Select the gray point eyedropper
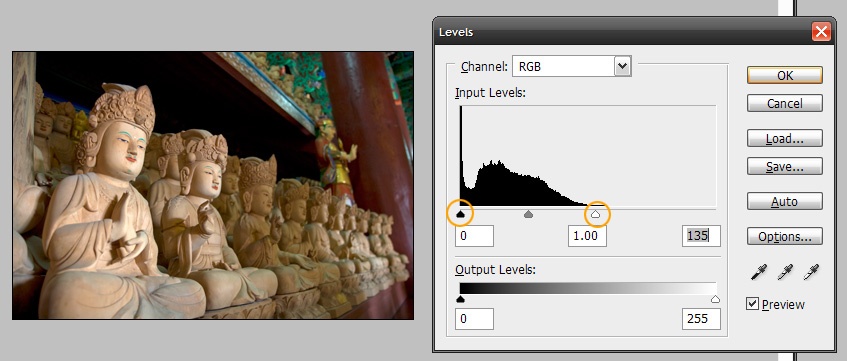Image resolution: width=847 pixels, height=361 pixels. (x=785, y=272)
